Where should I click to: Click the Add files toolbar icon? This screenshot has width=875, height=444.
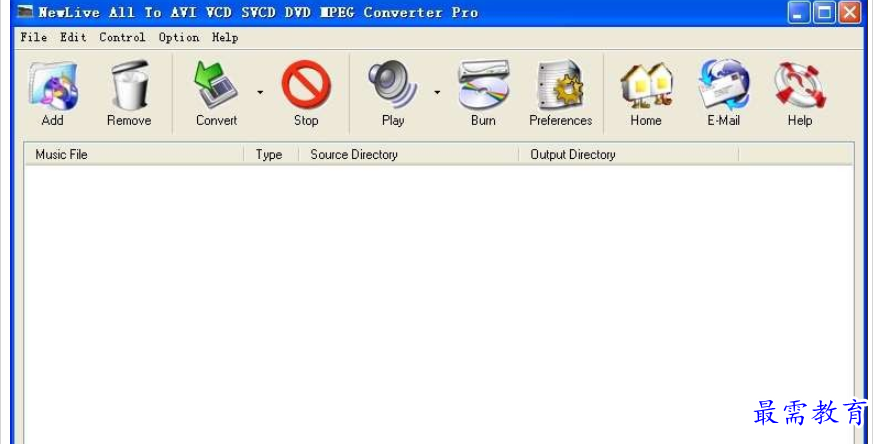point(52,86)
